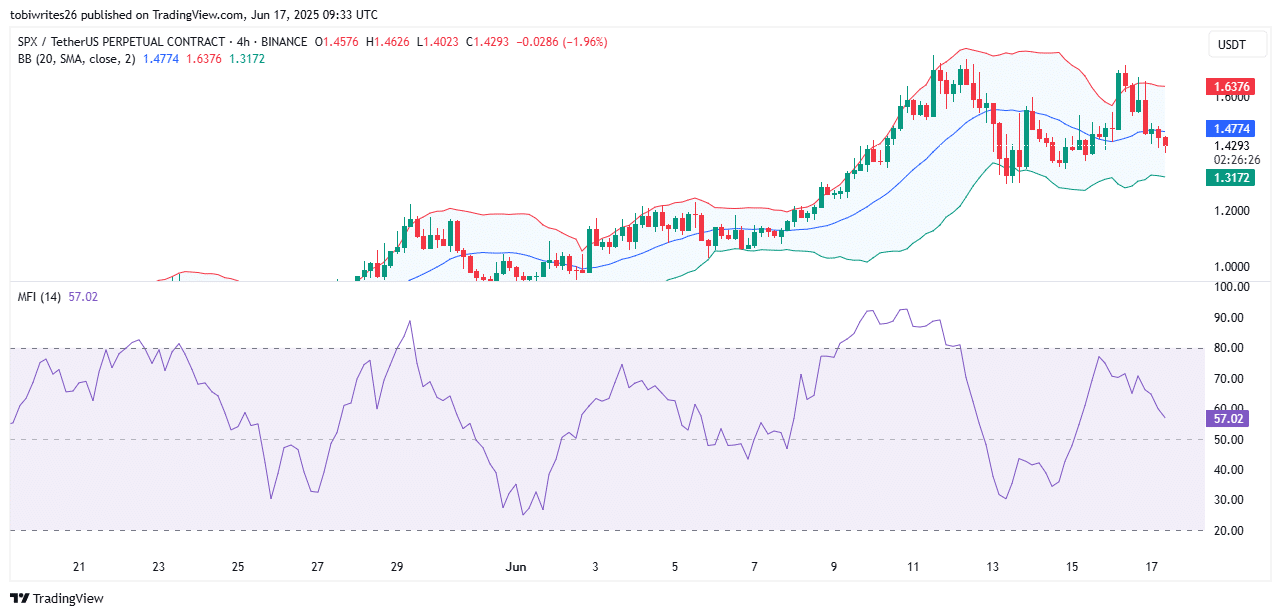
Task: Select the SPX / TetherUS PERPETUAL CONTRACT title
Action: [160, 42]
